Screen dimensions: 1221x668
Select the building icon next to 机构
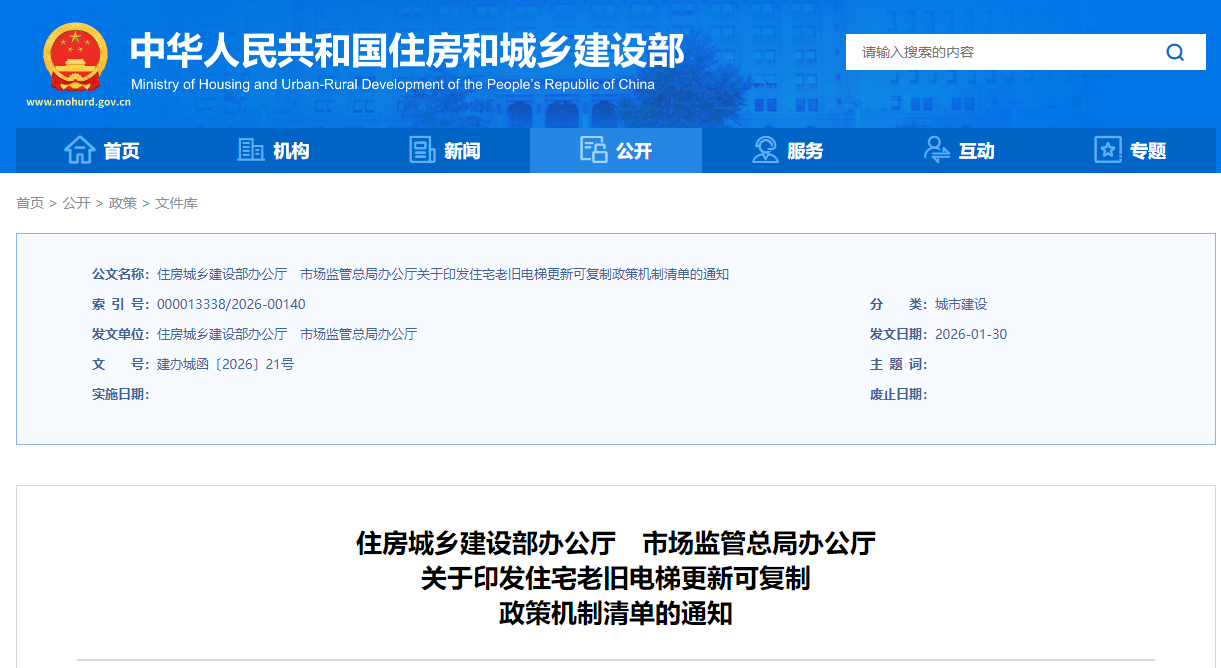click(250, 150)
